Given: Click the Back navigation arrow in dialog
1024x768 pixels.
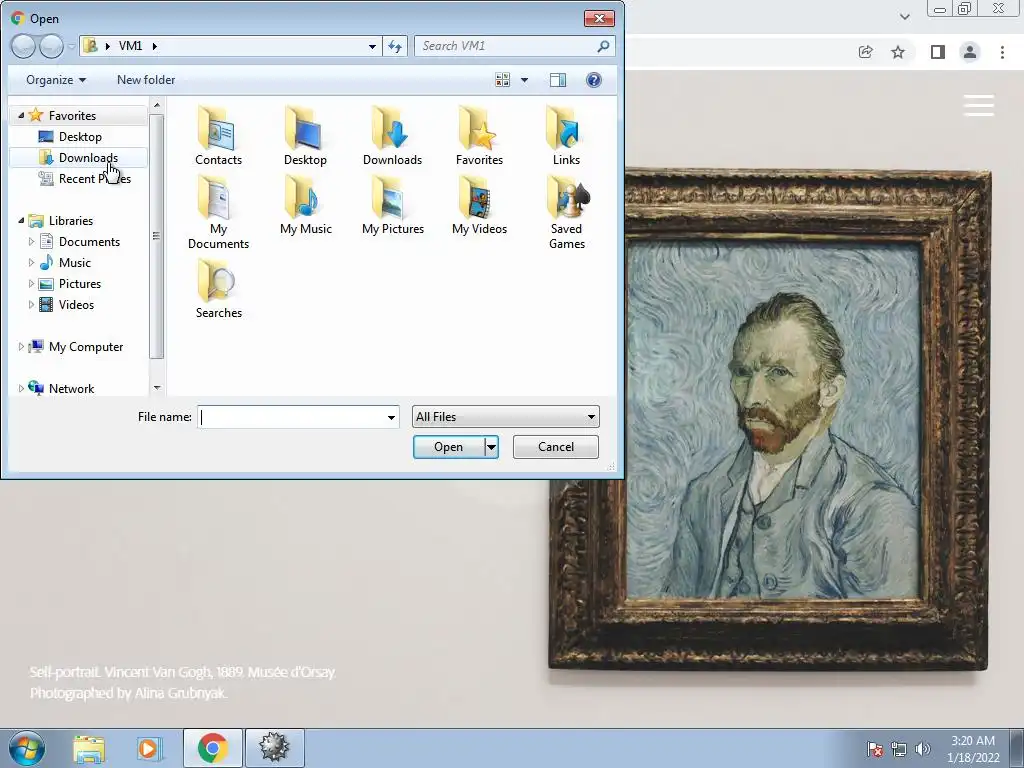Looking at the screenshot, I should 24,46.
